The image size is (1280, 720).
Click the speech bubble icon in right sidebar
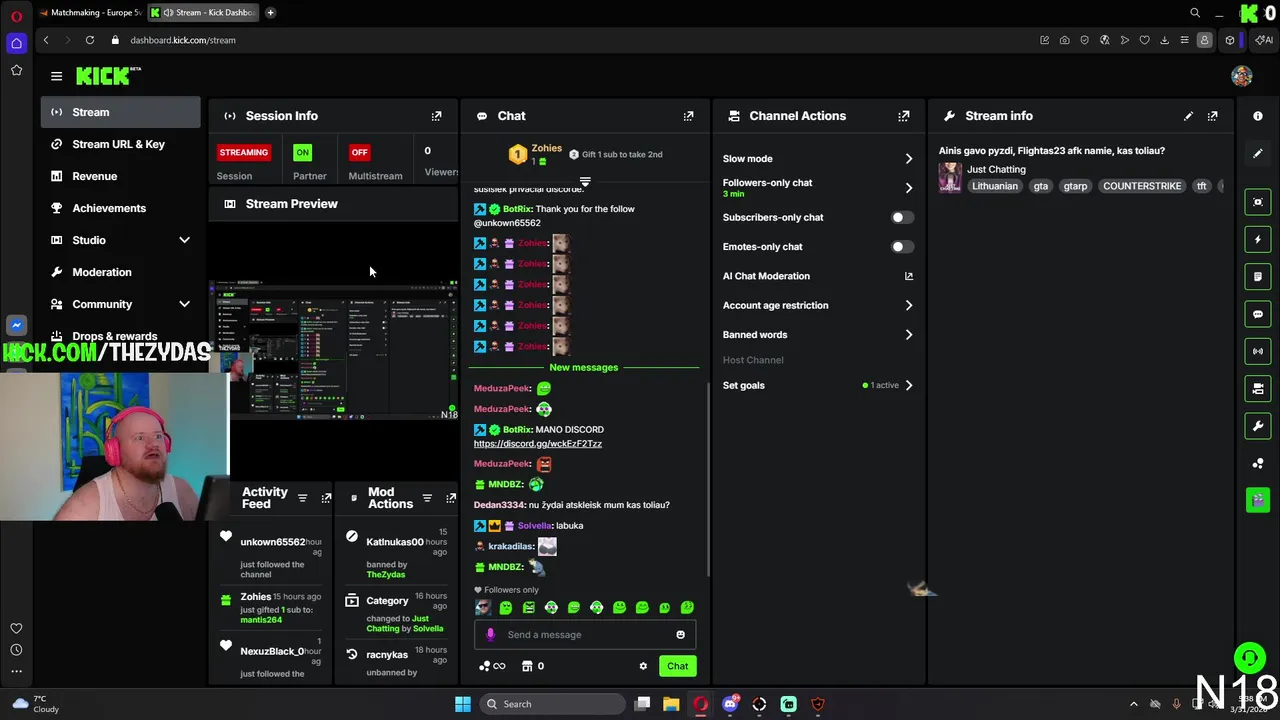[x=1258, y=314]
